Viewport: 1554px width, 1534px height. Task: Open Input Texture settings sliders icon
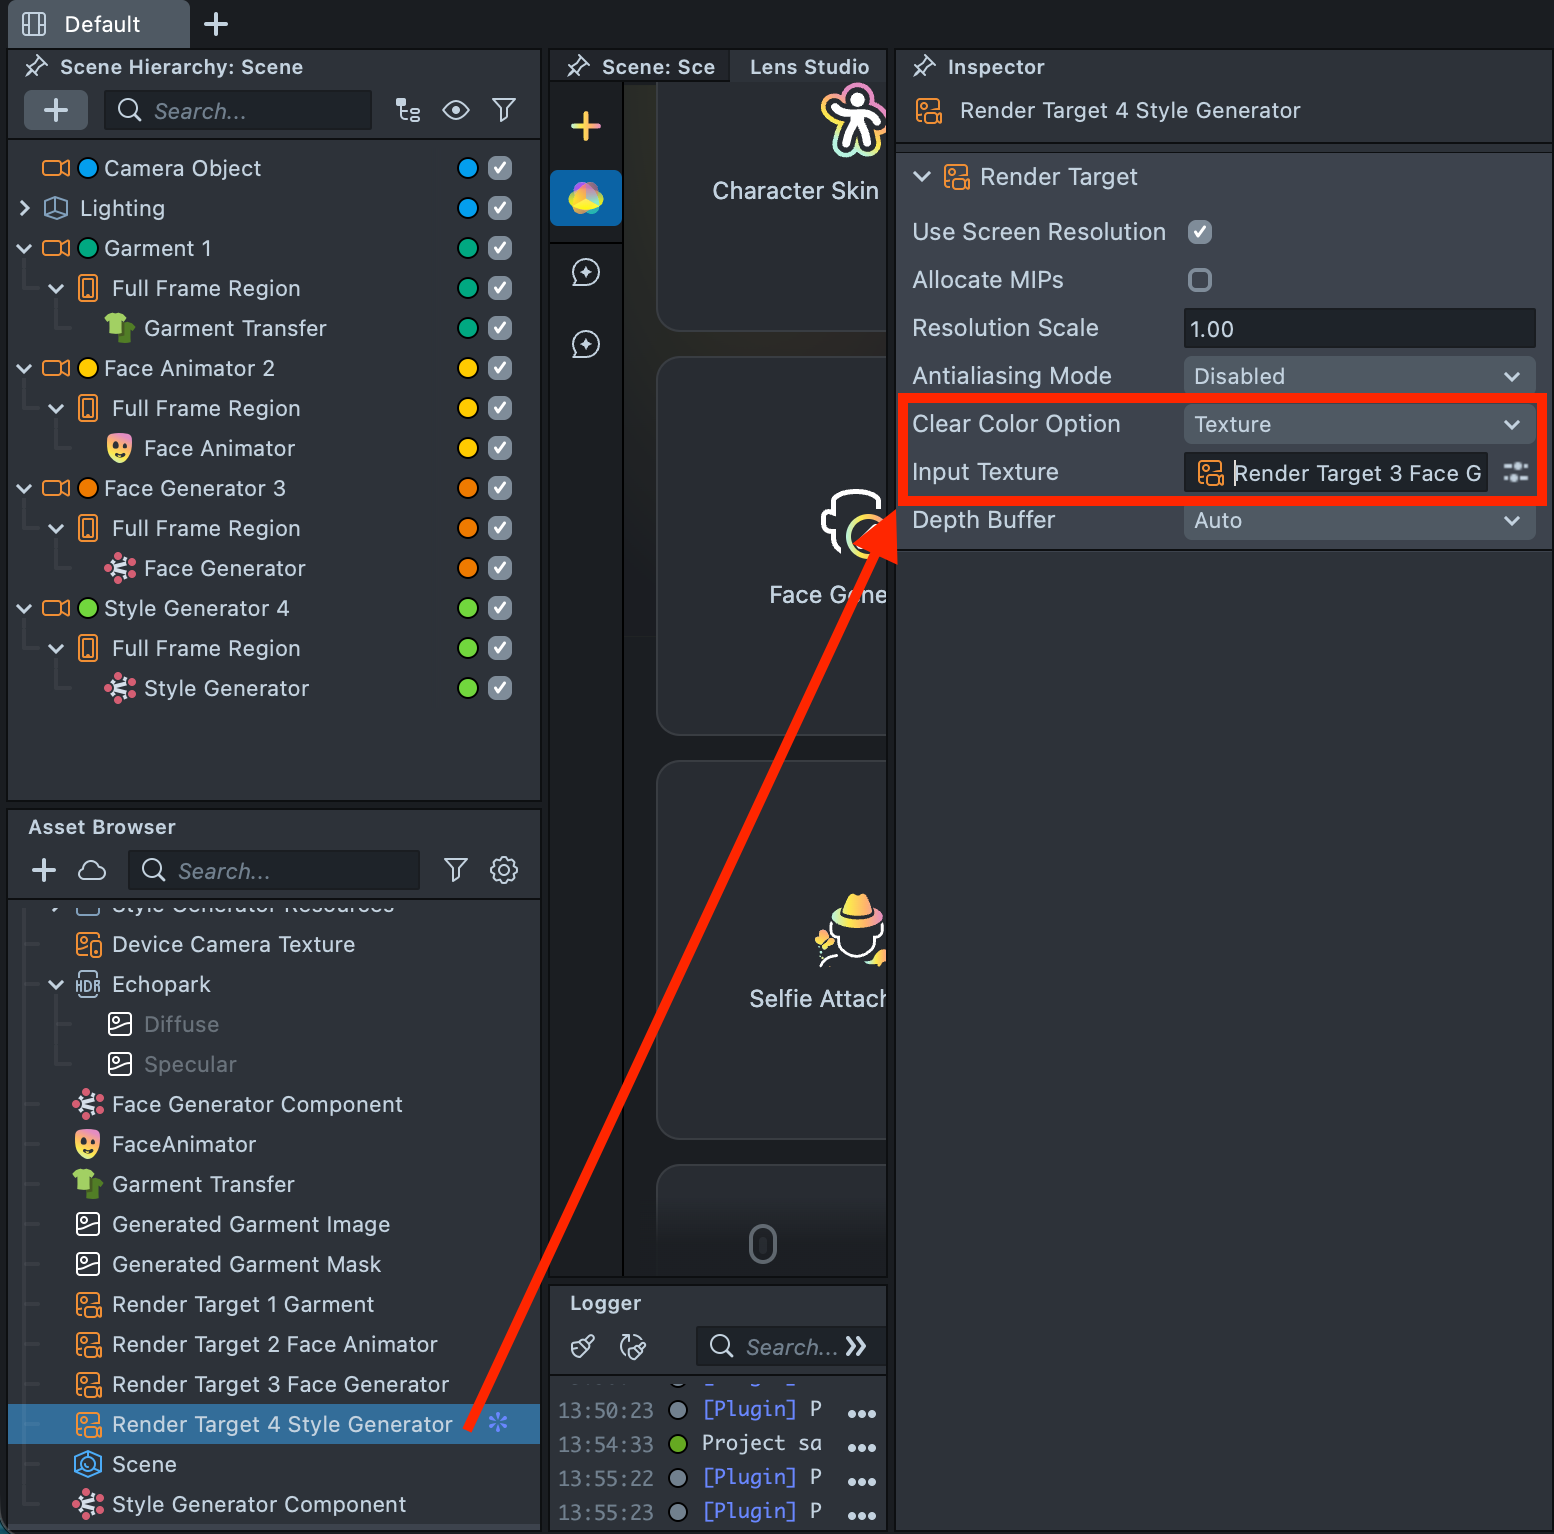point(1516,472)
